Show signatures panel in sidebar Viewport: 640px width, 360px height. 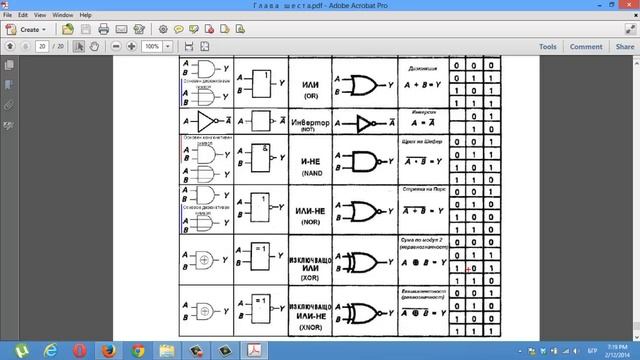click(x=9, y=125)
